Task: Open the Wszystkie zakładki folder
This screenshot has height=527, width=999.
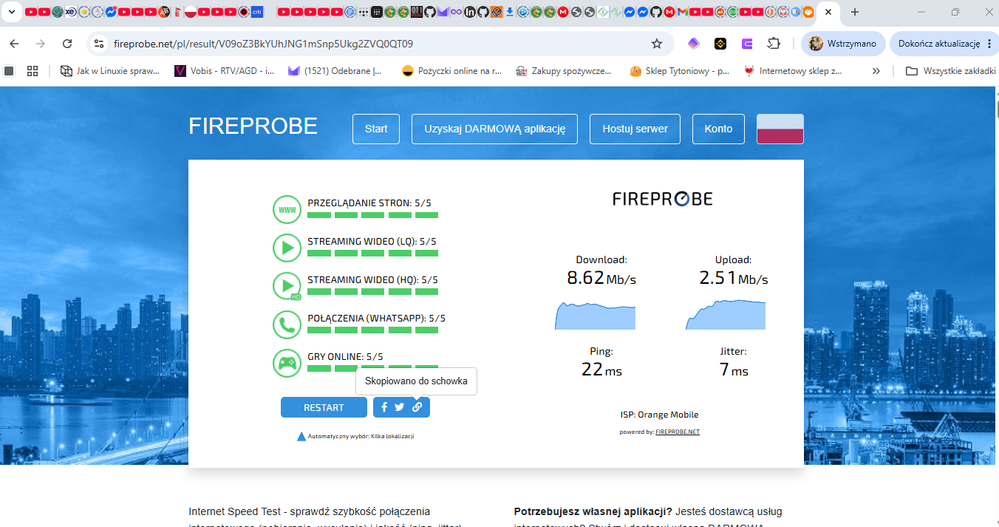Action: [950, 71]
